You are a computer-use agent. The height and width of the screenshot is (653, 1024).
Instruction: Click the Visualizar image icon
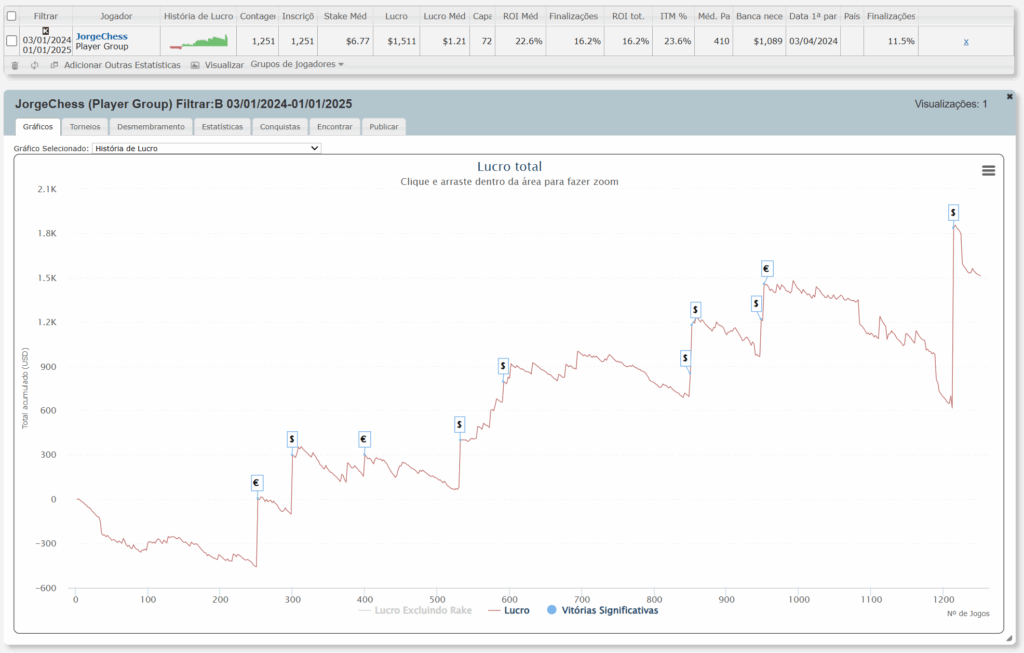pos(196,65)
